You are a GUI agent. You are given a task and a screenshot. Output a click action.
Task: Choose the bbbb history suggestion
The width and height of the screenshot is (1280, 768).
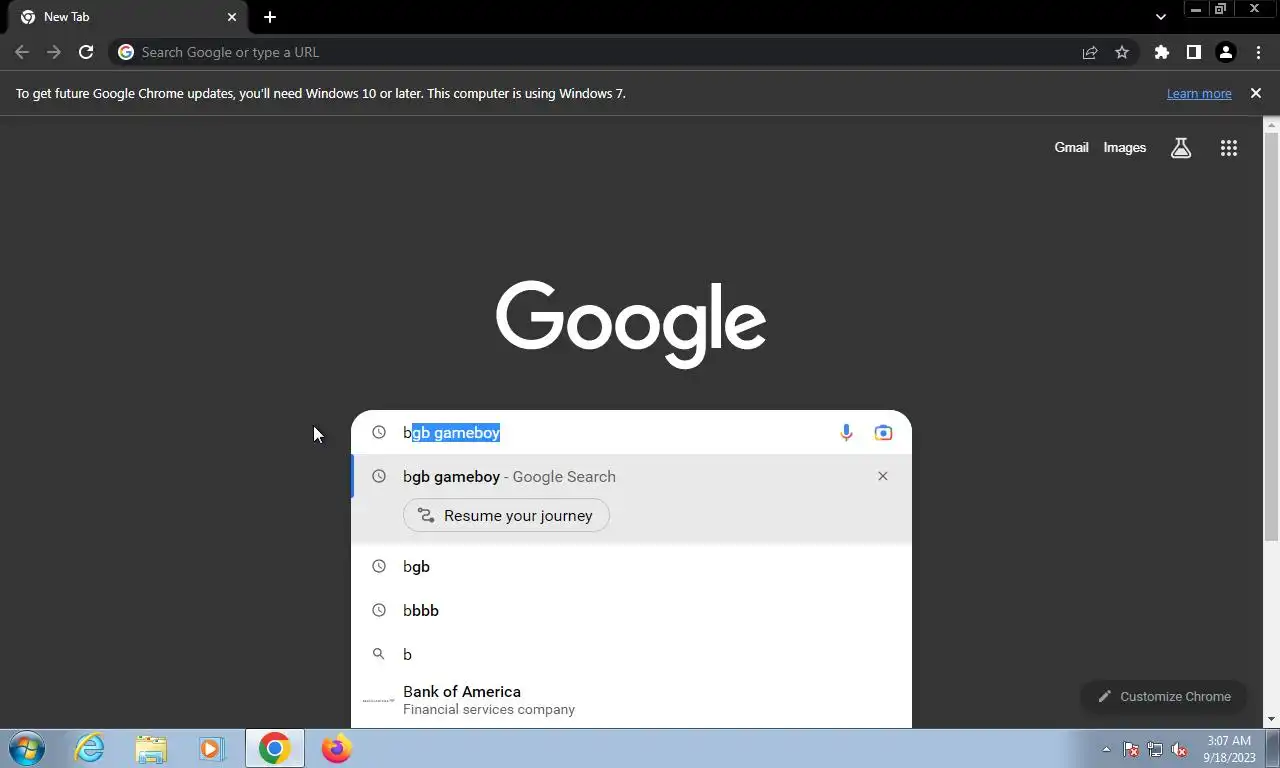click(x=631, y=610)
